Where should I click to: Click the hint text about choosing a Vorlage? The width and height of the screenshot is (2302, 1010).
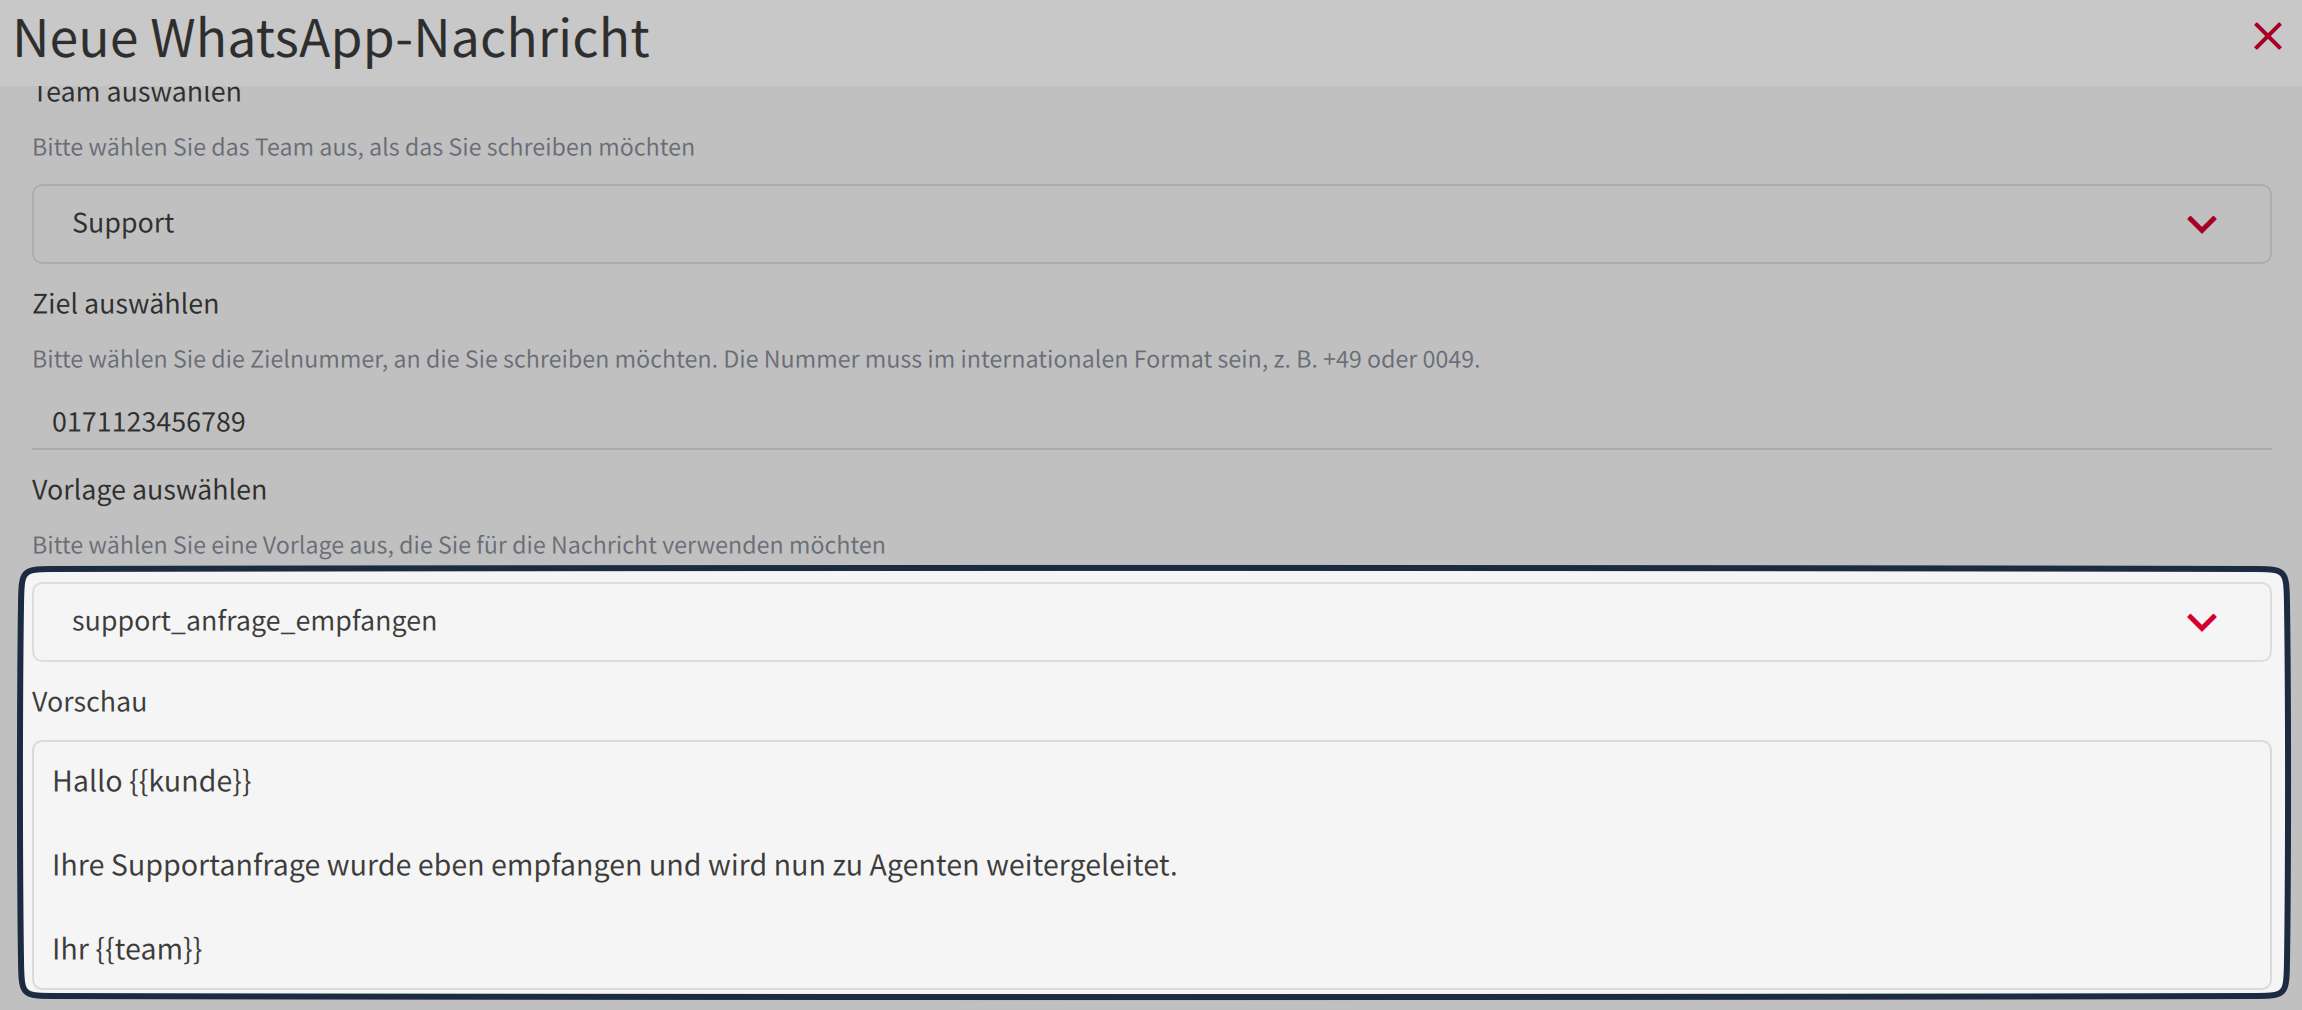pyautogui.click(x=458, y=545)
